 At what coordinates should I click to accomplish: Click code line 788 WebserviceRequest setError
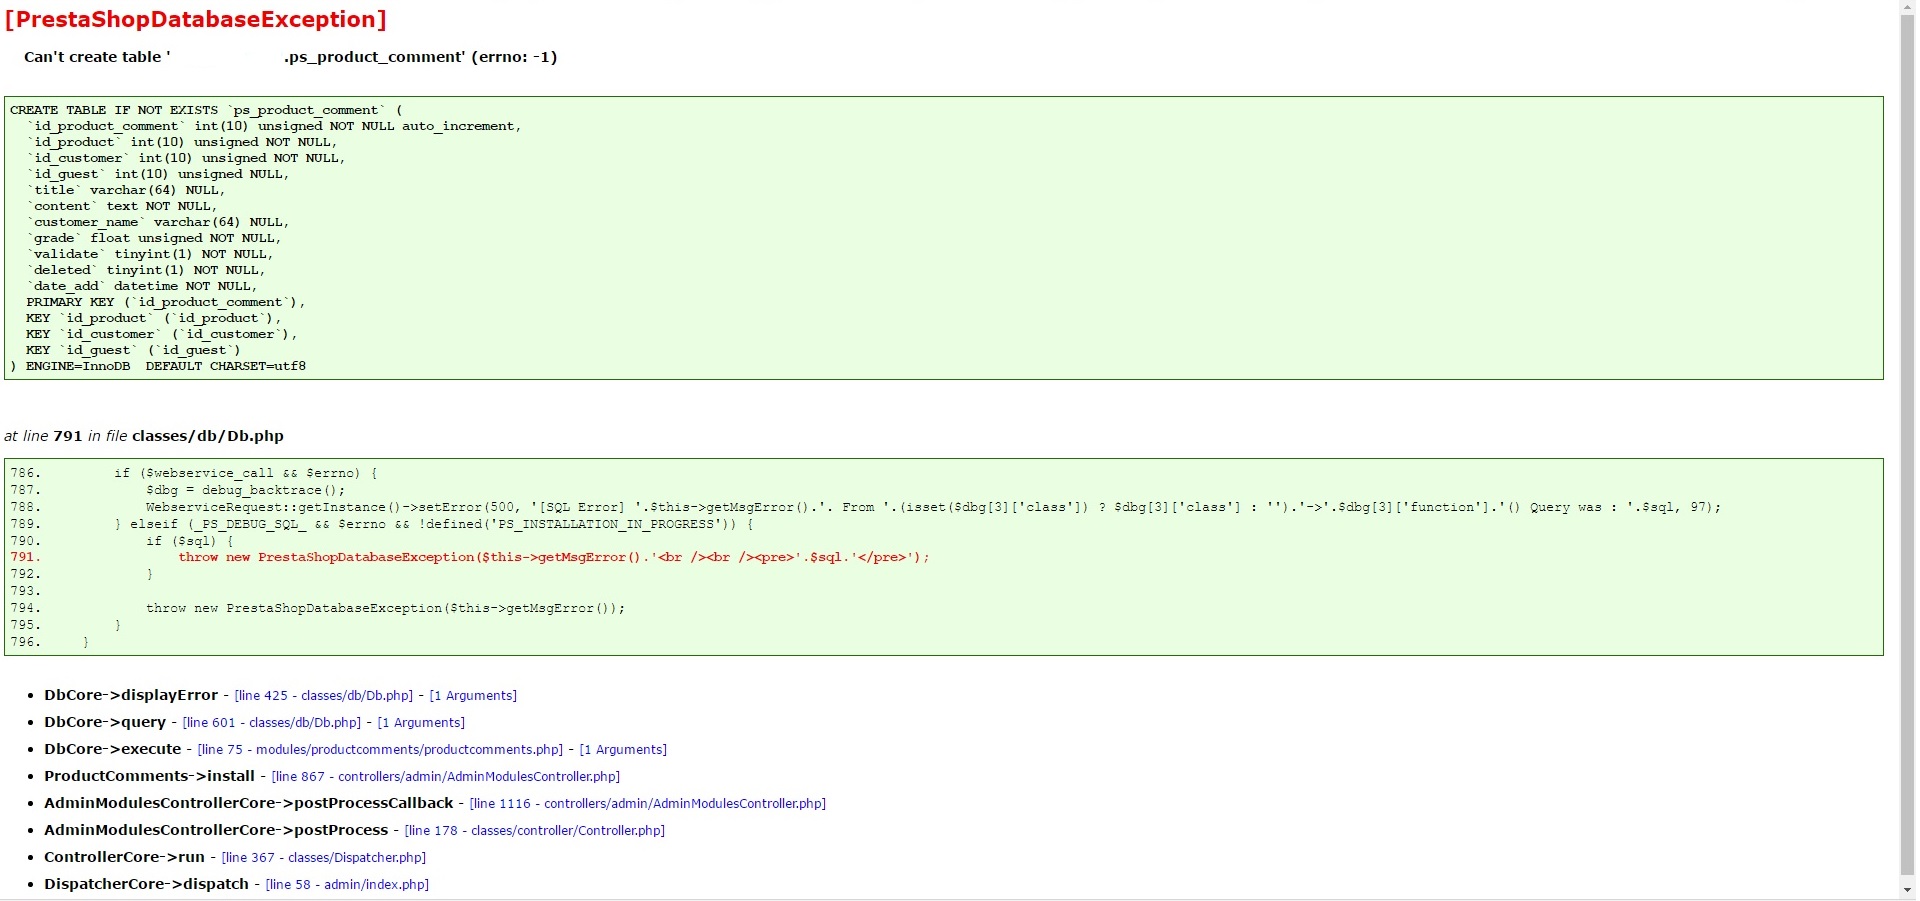pyautogui.click(x=934, y=507)
